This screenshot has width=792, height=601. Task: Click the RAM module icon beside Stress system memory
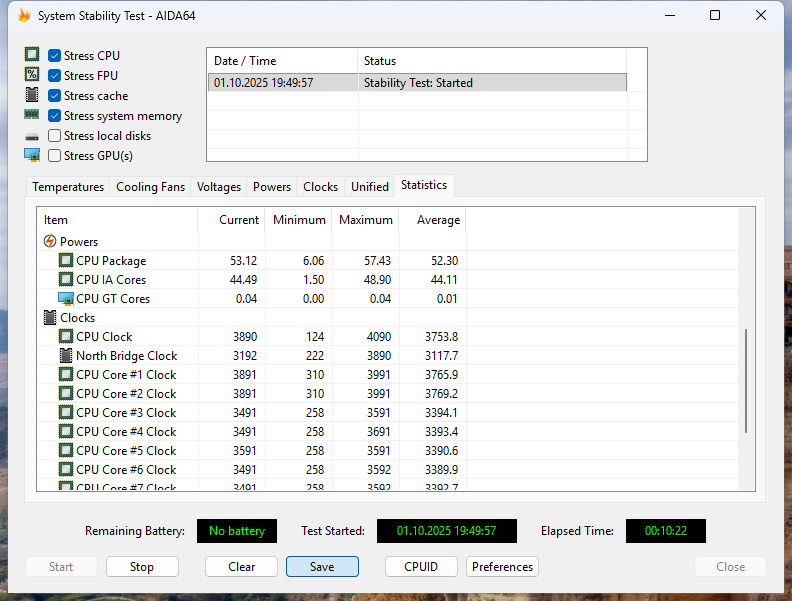click(x=32, y=115)
